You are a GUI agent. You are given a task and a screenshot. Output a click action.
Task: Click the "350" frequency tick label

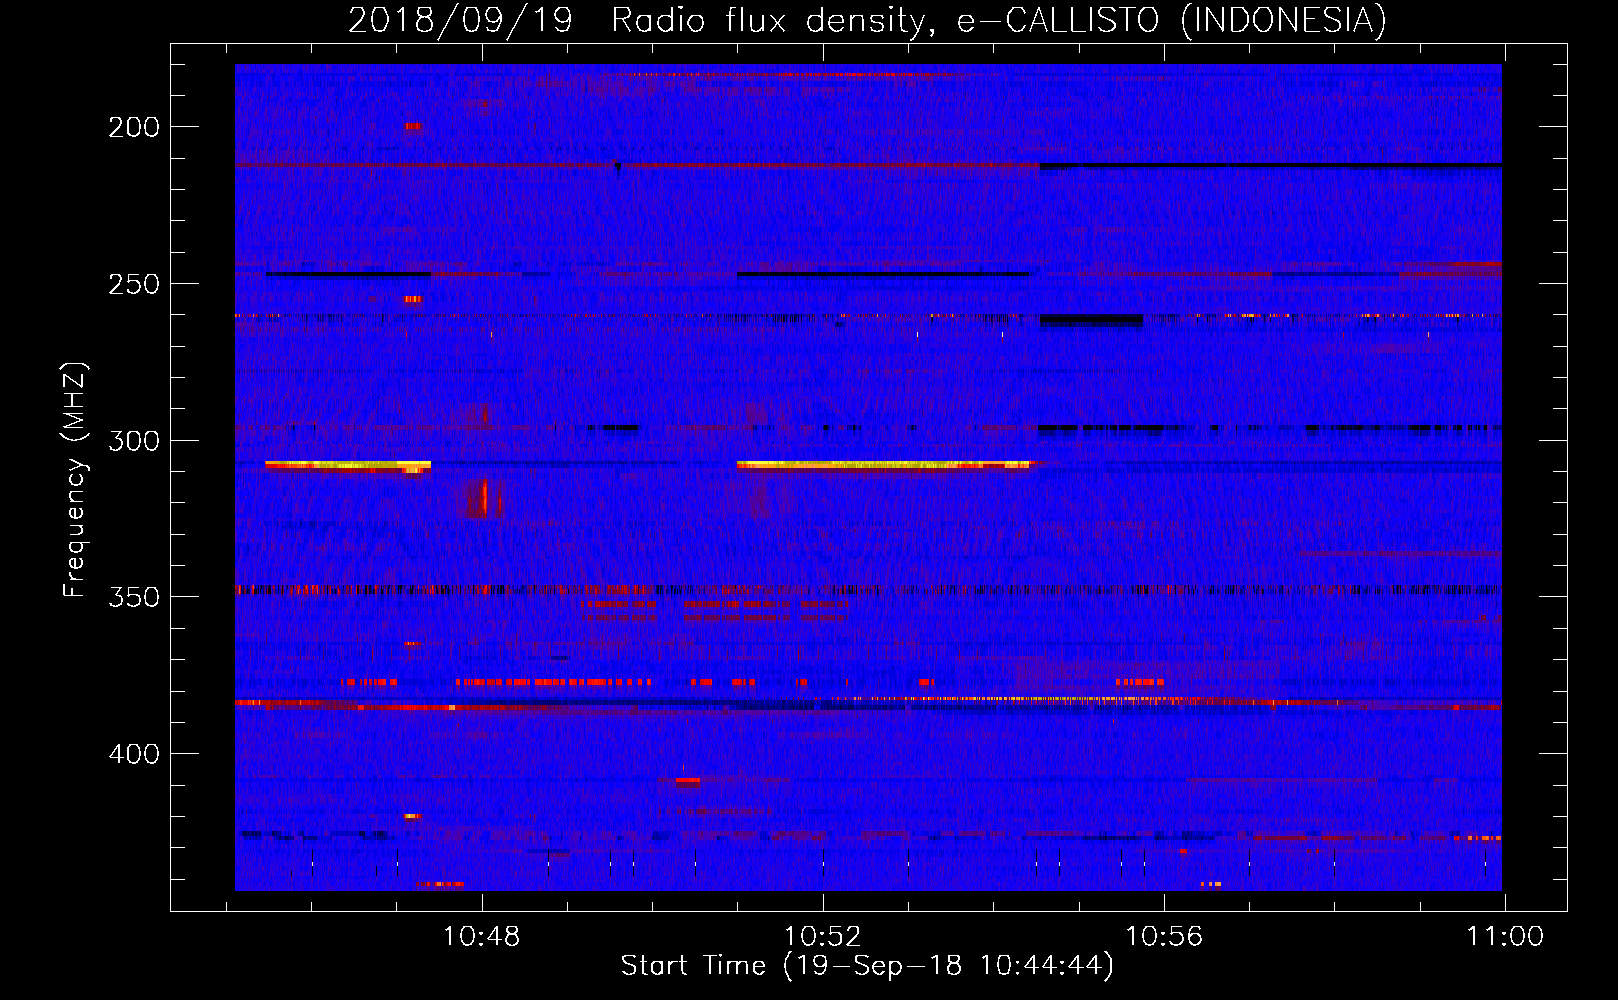134,597
